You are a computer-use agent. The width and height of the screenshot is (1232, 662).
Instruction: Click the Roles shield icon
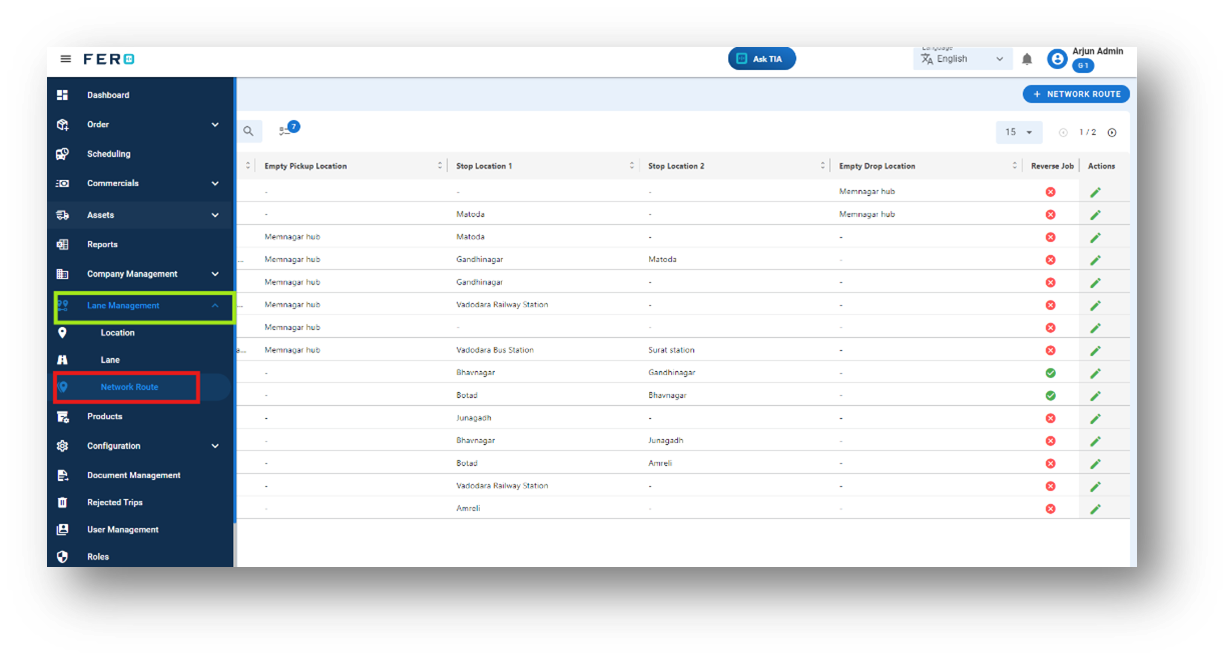coord(62,557)
